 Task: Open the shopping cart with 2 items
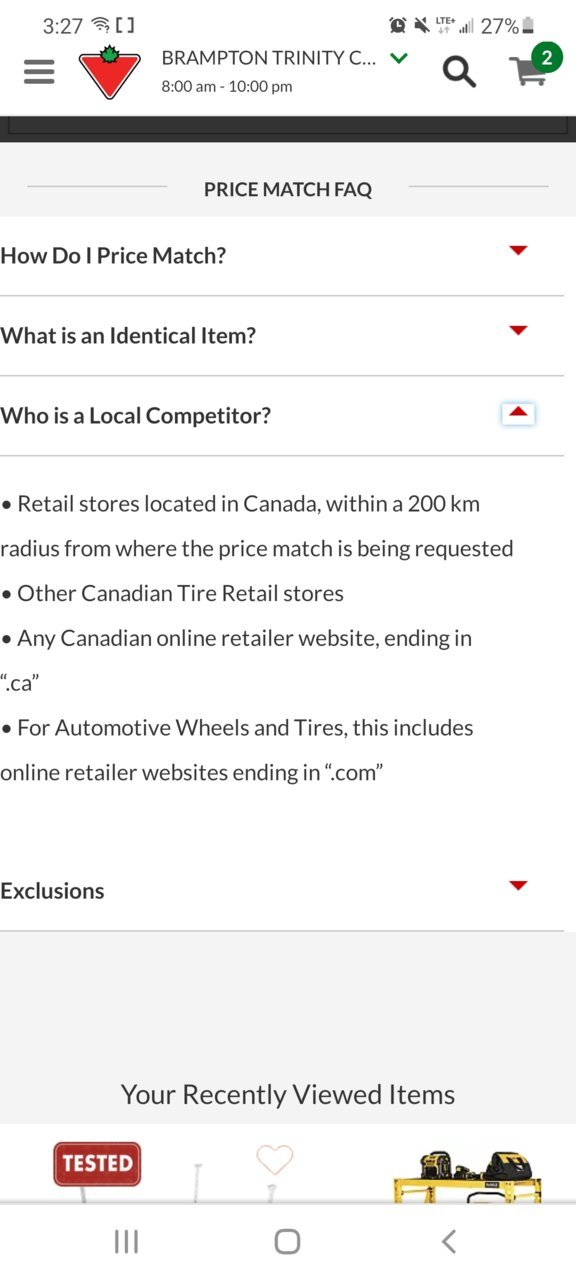coord(532,67)
